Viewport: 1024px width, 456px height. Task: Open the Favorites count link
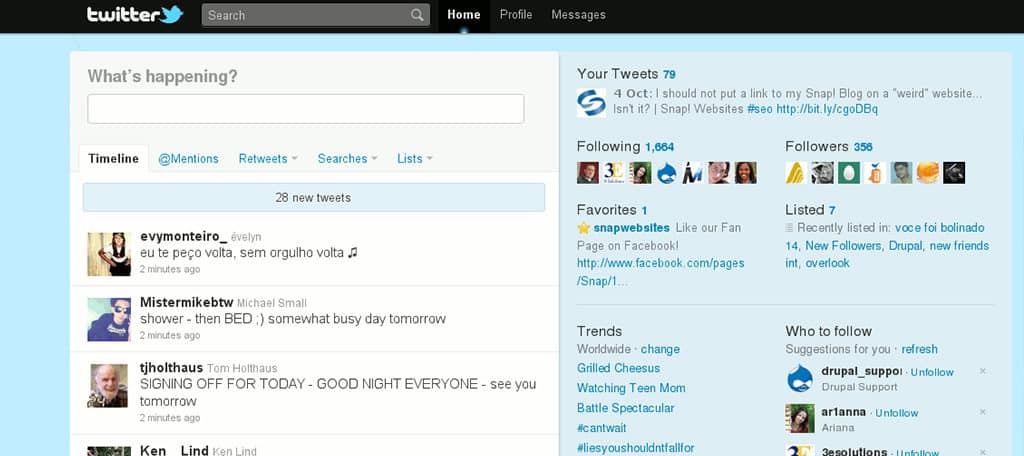(x=644, y=210)
